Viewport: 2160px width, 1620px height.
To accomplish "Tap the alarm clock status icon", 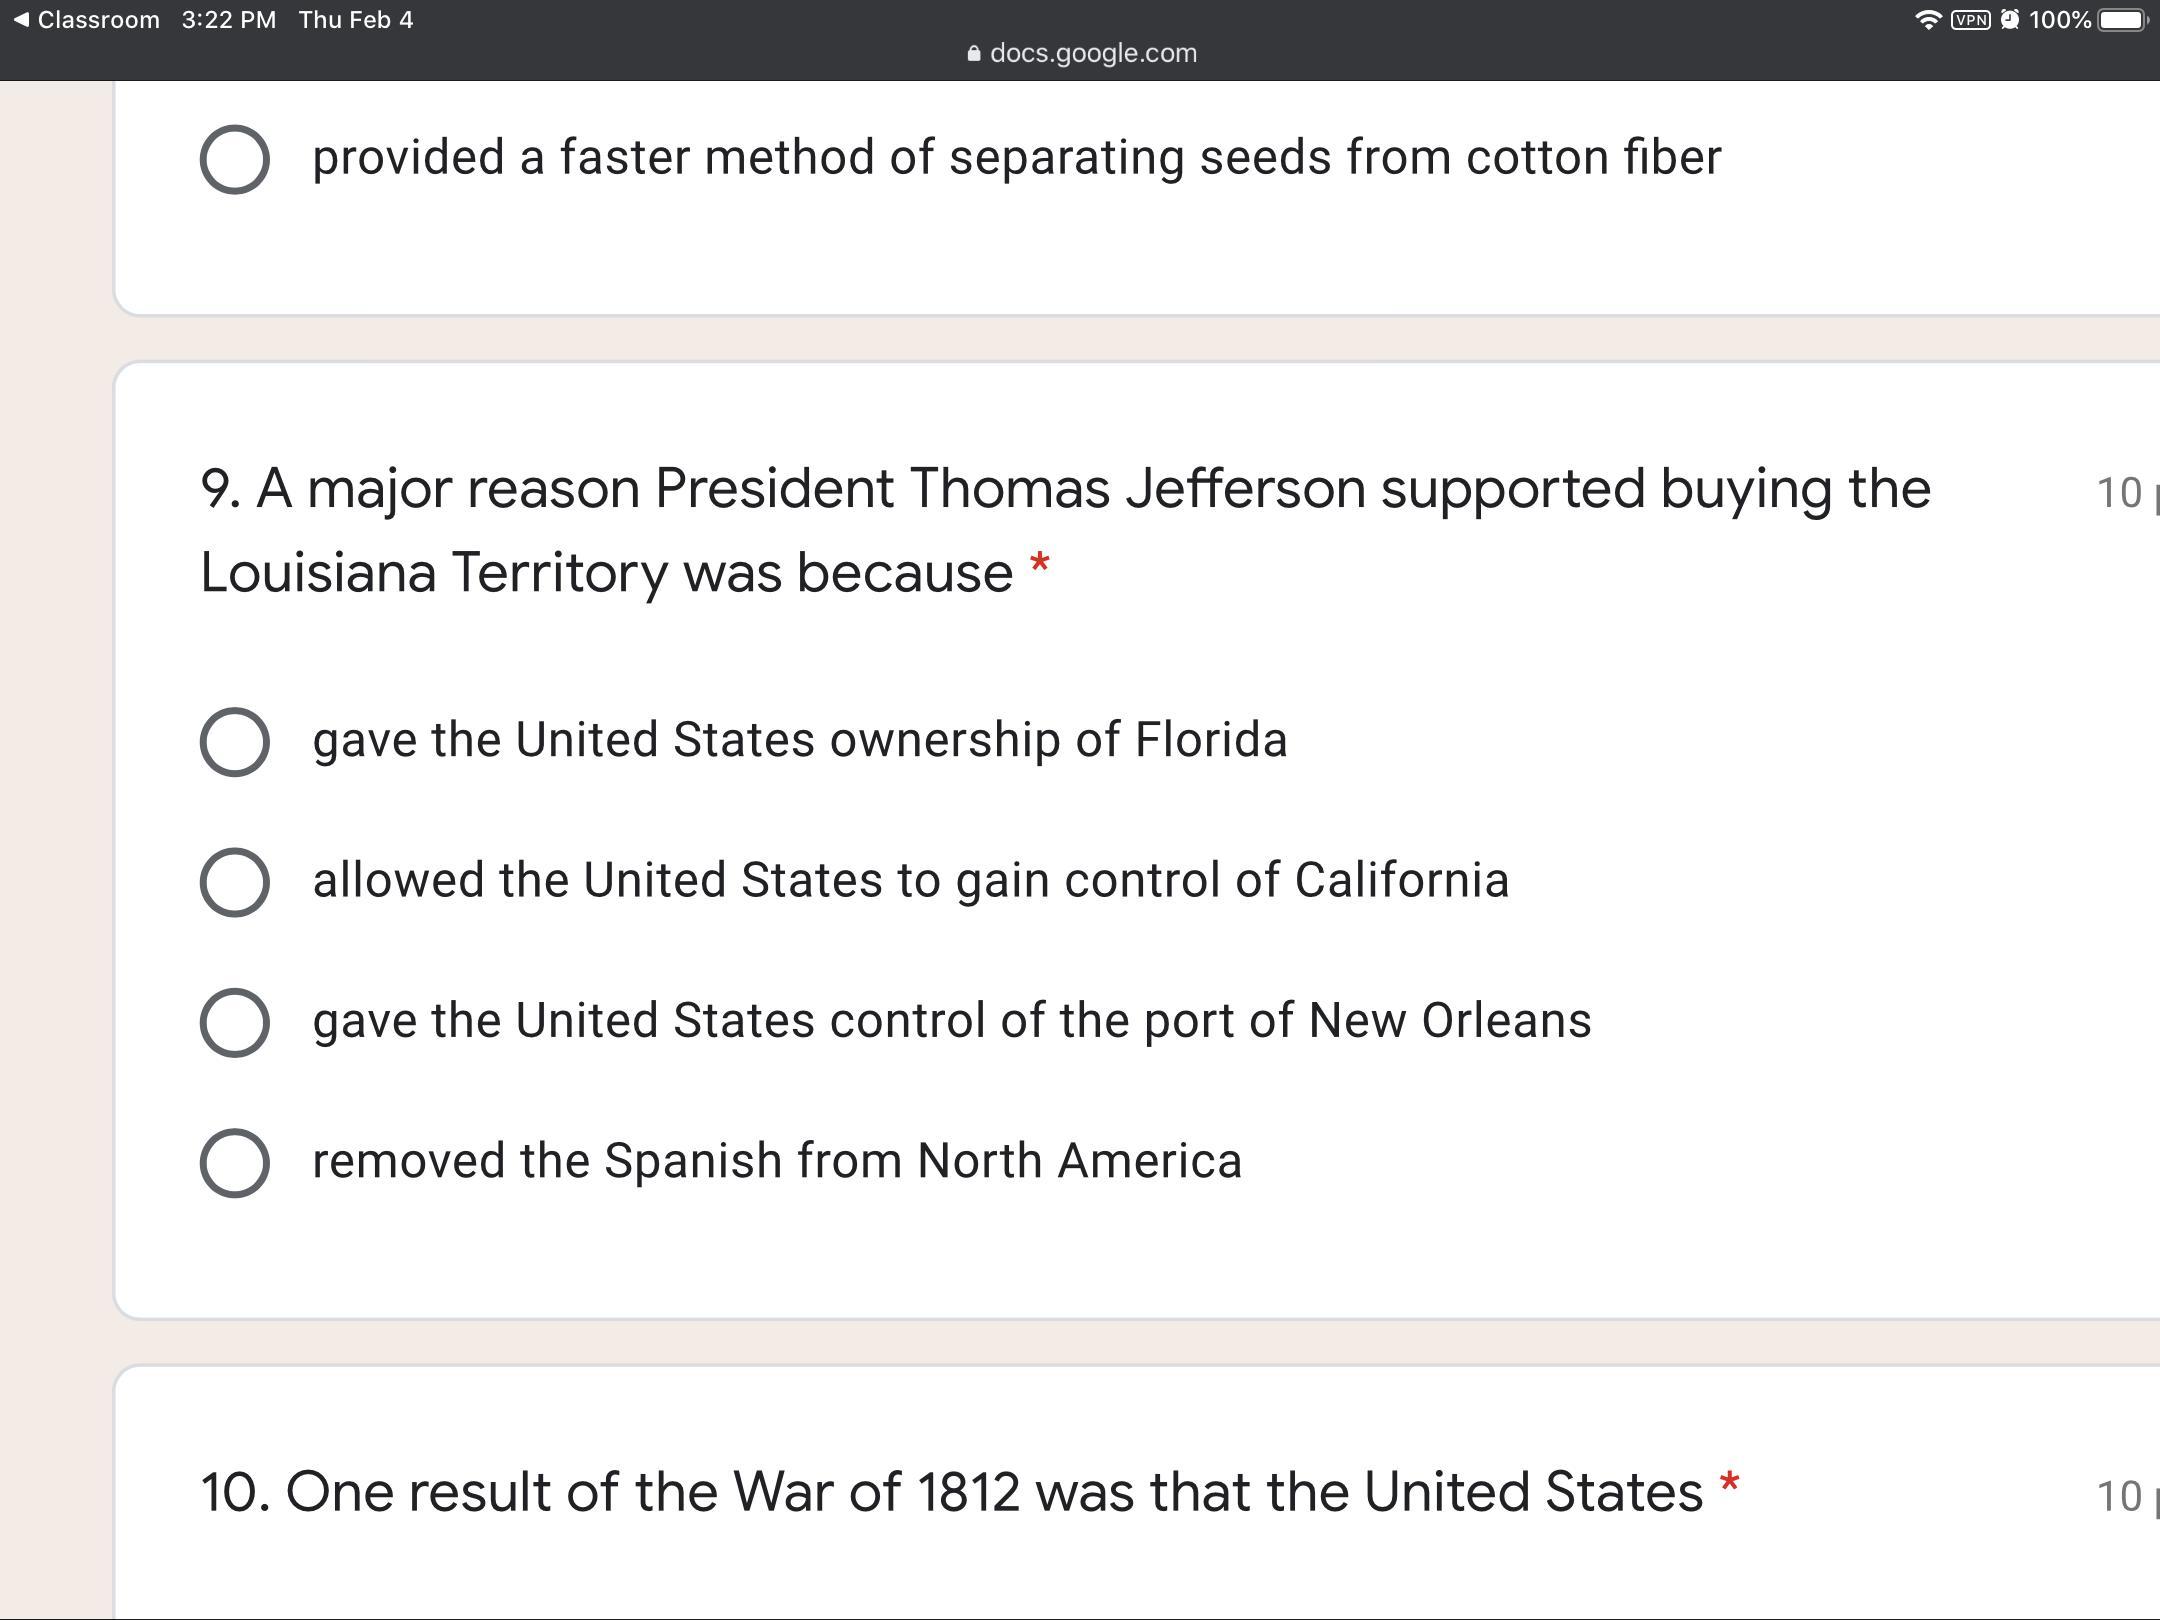I will (2010, 20).
